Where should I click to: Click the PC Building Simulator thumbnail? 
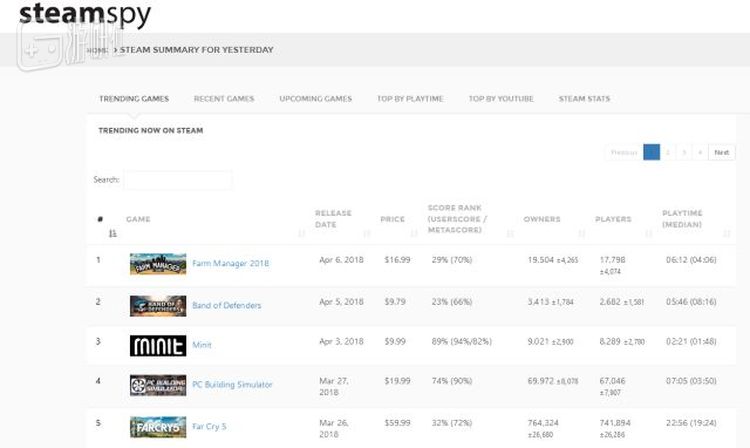(157, 385)
